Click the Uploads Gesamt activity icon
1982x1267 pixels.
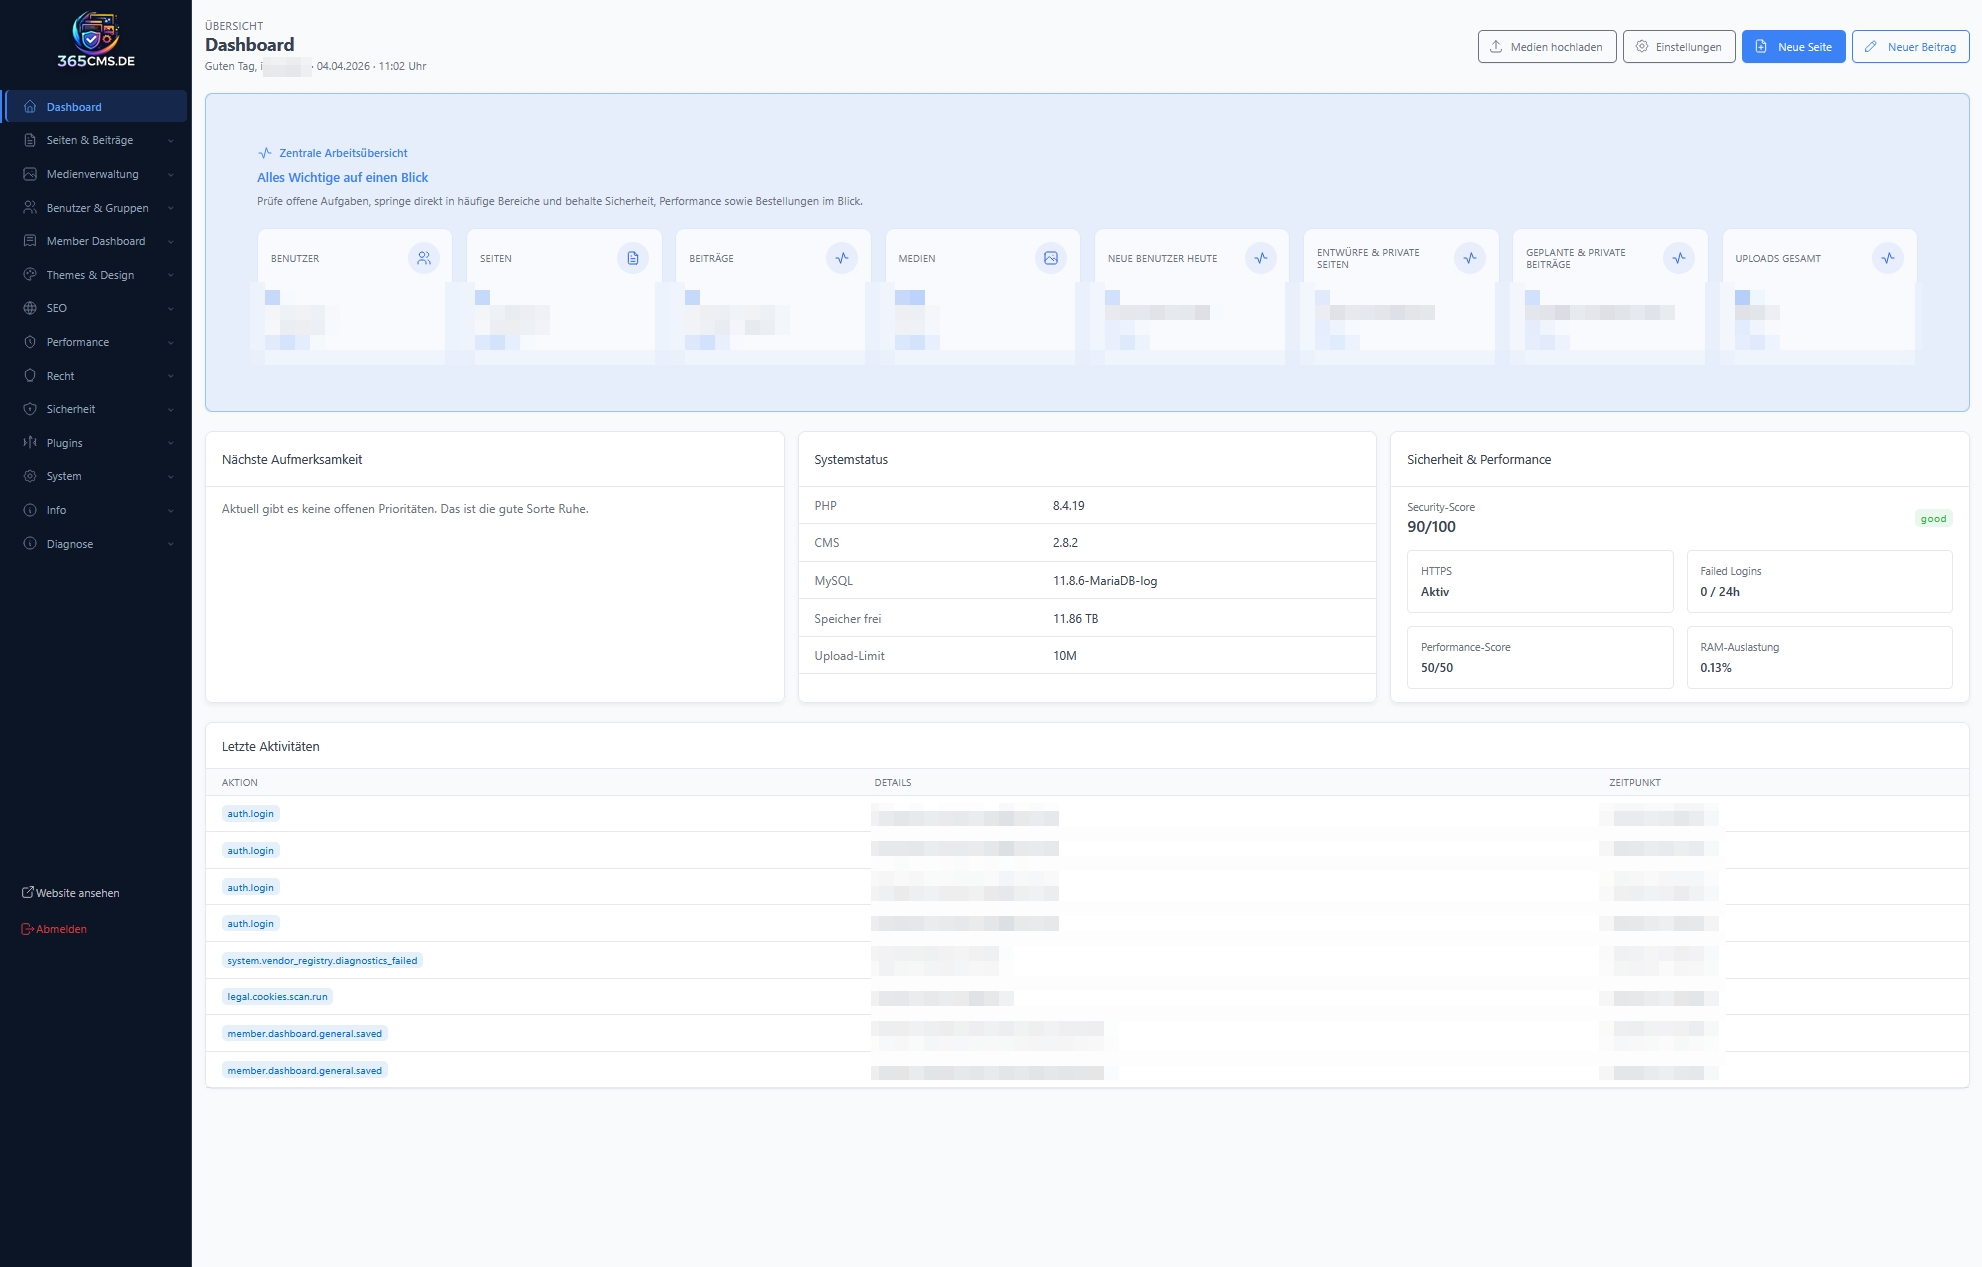(x=1887, y=258)
